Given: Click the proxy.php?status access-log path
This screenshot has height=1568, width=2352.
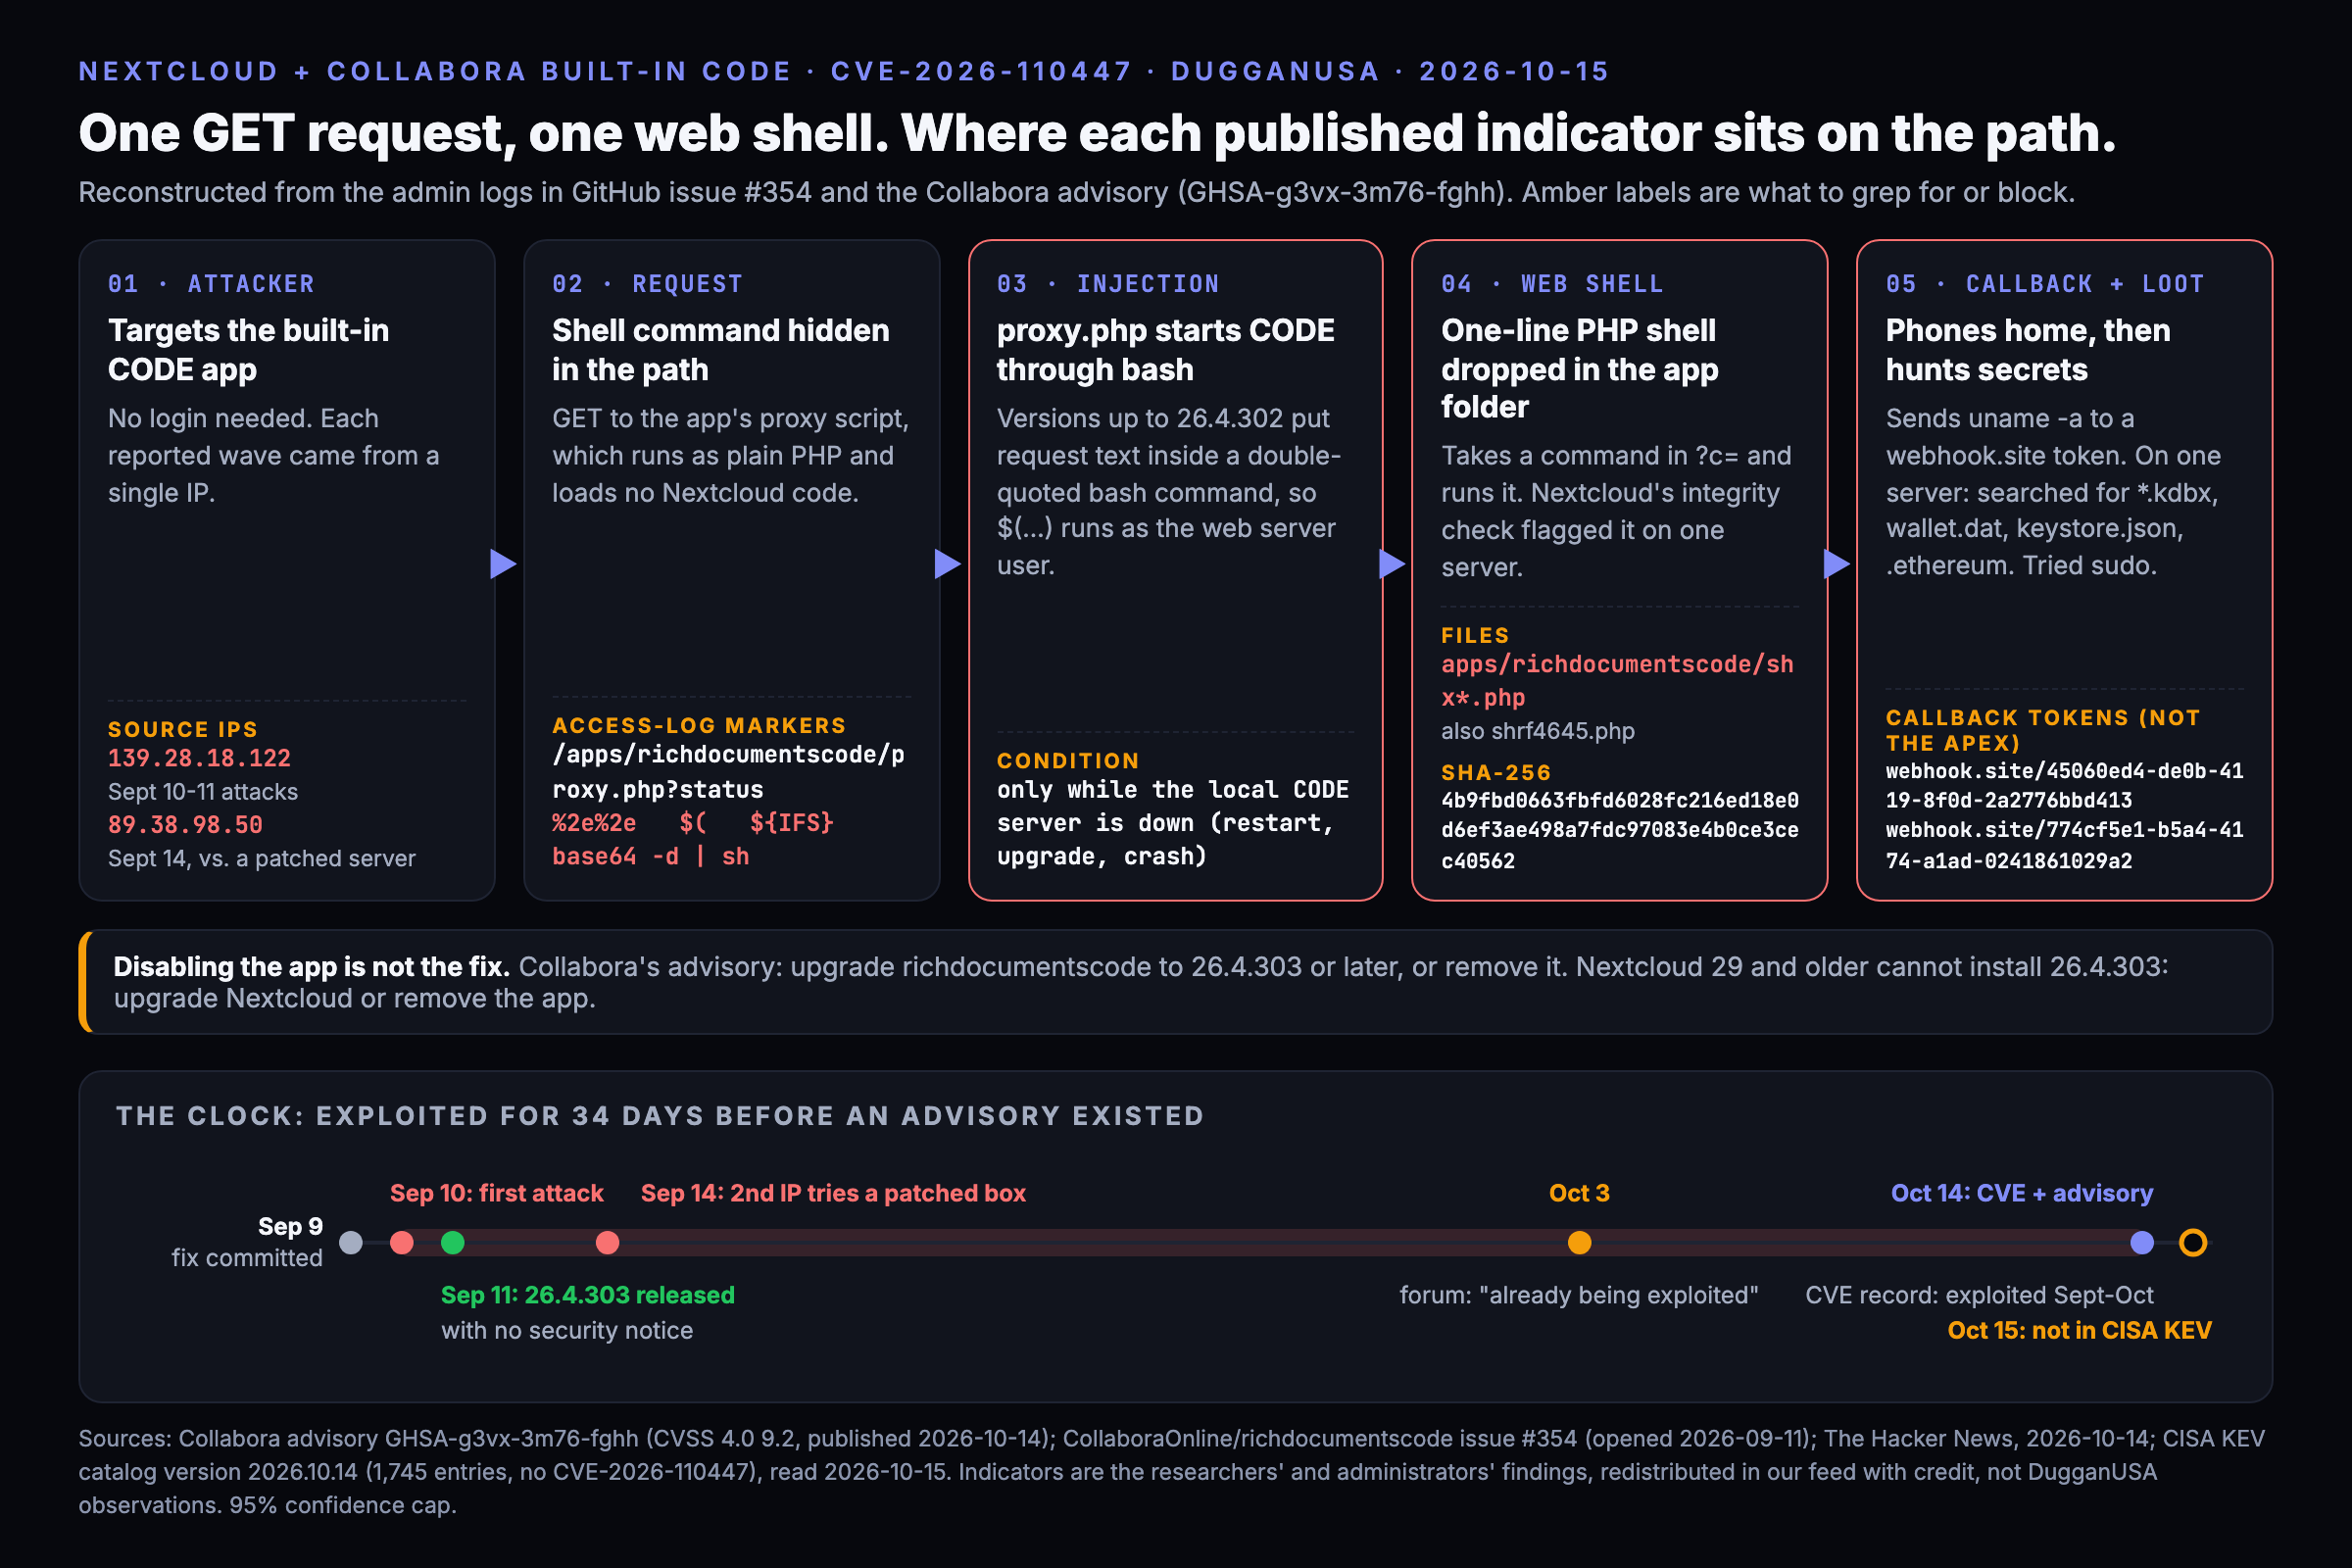Looking at the screenshot, I should [728, 772].
